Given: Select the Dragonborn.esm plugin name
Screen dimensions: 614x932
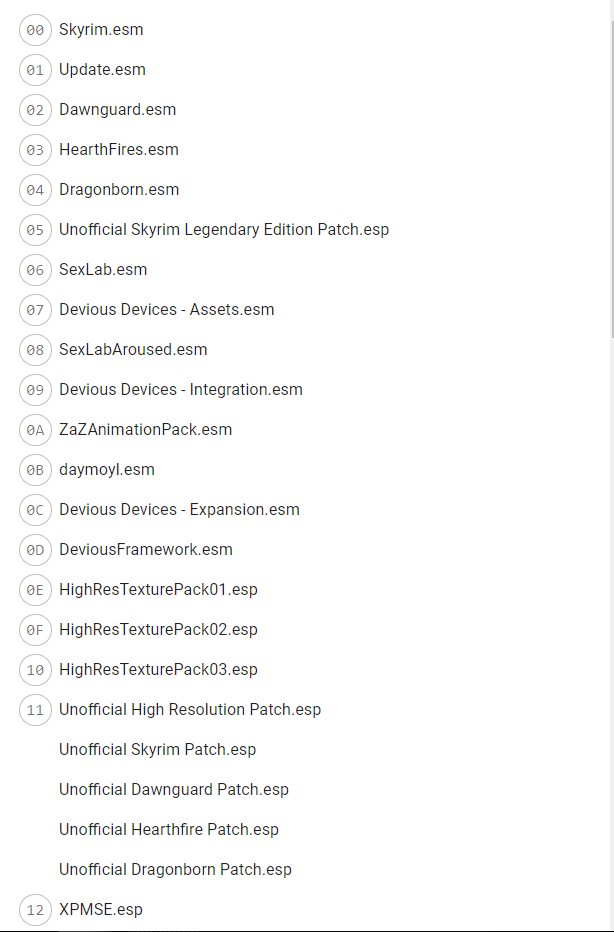Looking at the screenshot, I should (119, 190).
